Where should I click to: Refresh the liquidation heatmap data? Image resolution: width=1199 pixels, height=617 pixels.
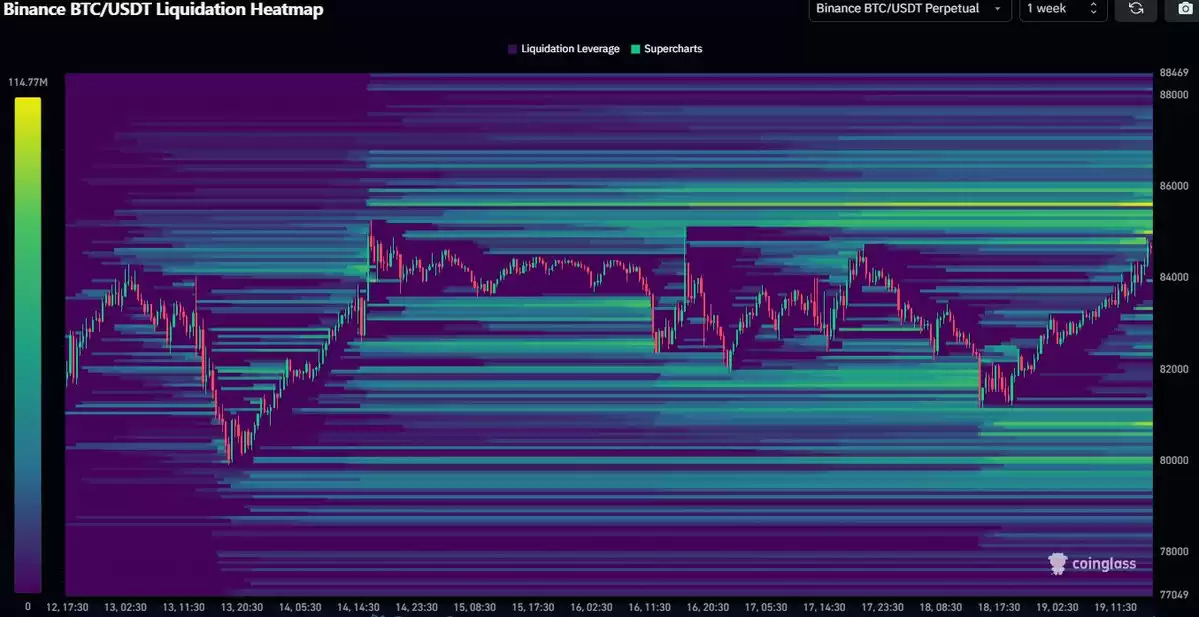[1136, 8]
